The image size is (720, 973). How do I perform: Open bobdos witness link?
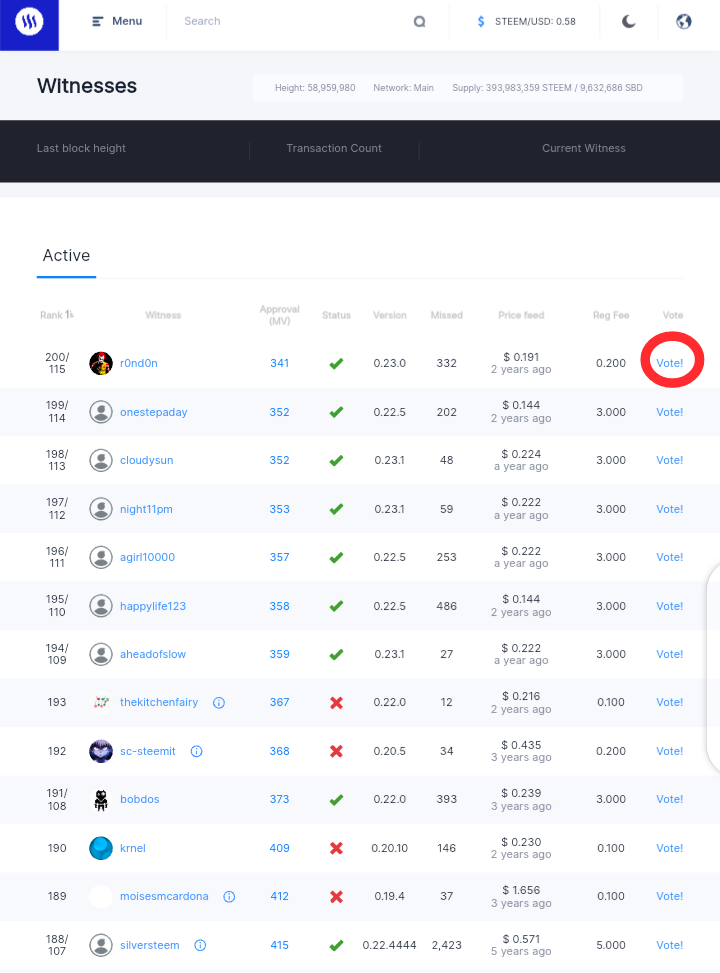[140, 799]
